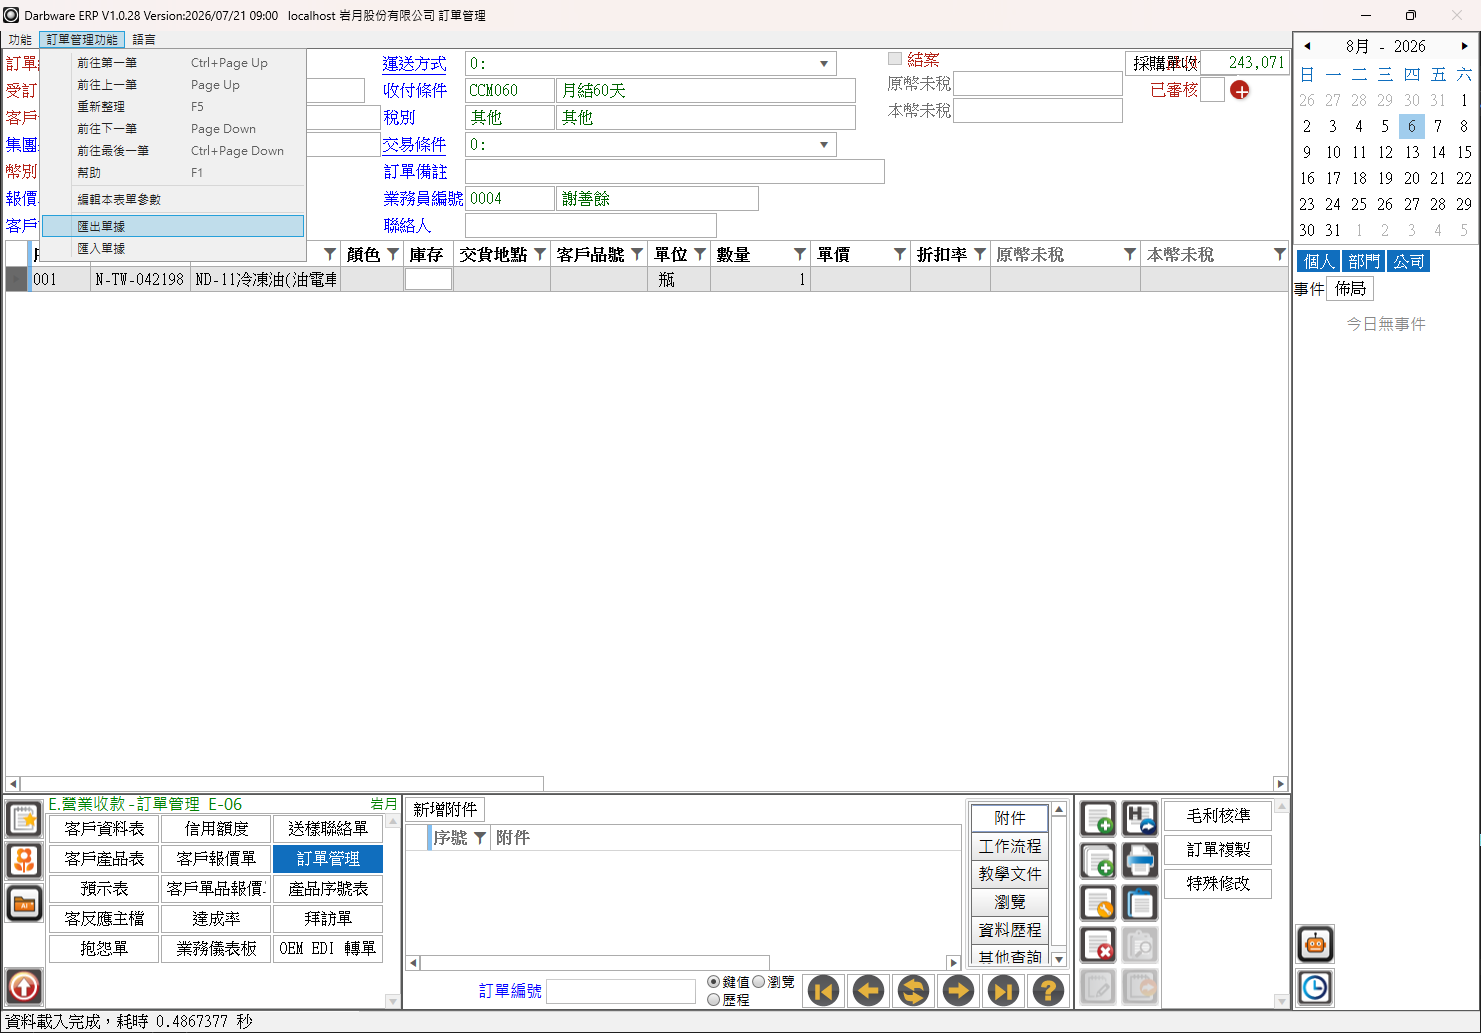Click the 訂單備註 input field
Screen dimensions: 1481x1033
(675, 172)
